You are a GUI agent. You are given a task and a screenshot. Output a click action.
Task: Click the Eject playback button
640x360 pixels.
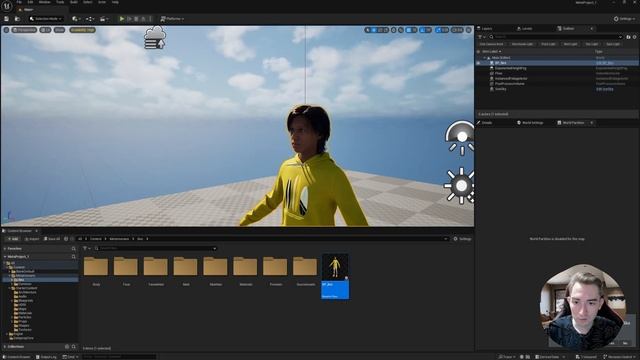click(x=143, y=19)
